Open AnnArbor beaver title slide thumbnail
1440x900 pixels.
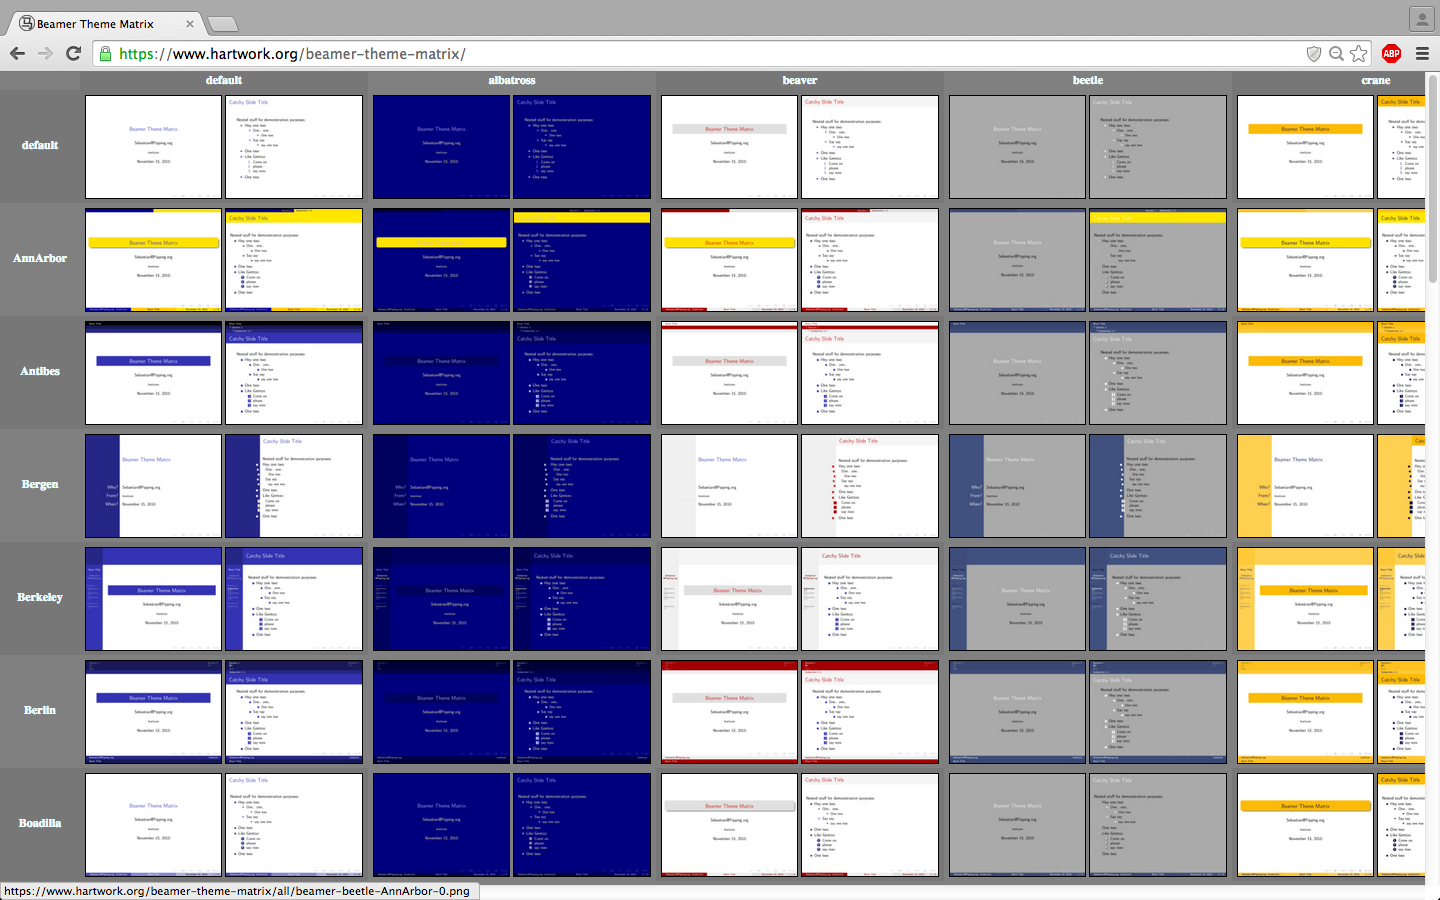[x=729, y=260]
